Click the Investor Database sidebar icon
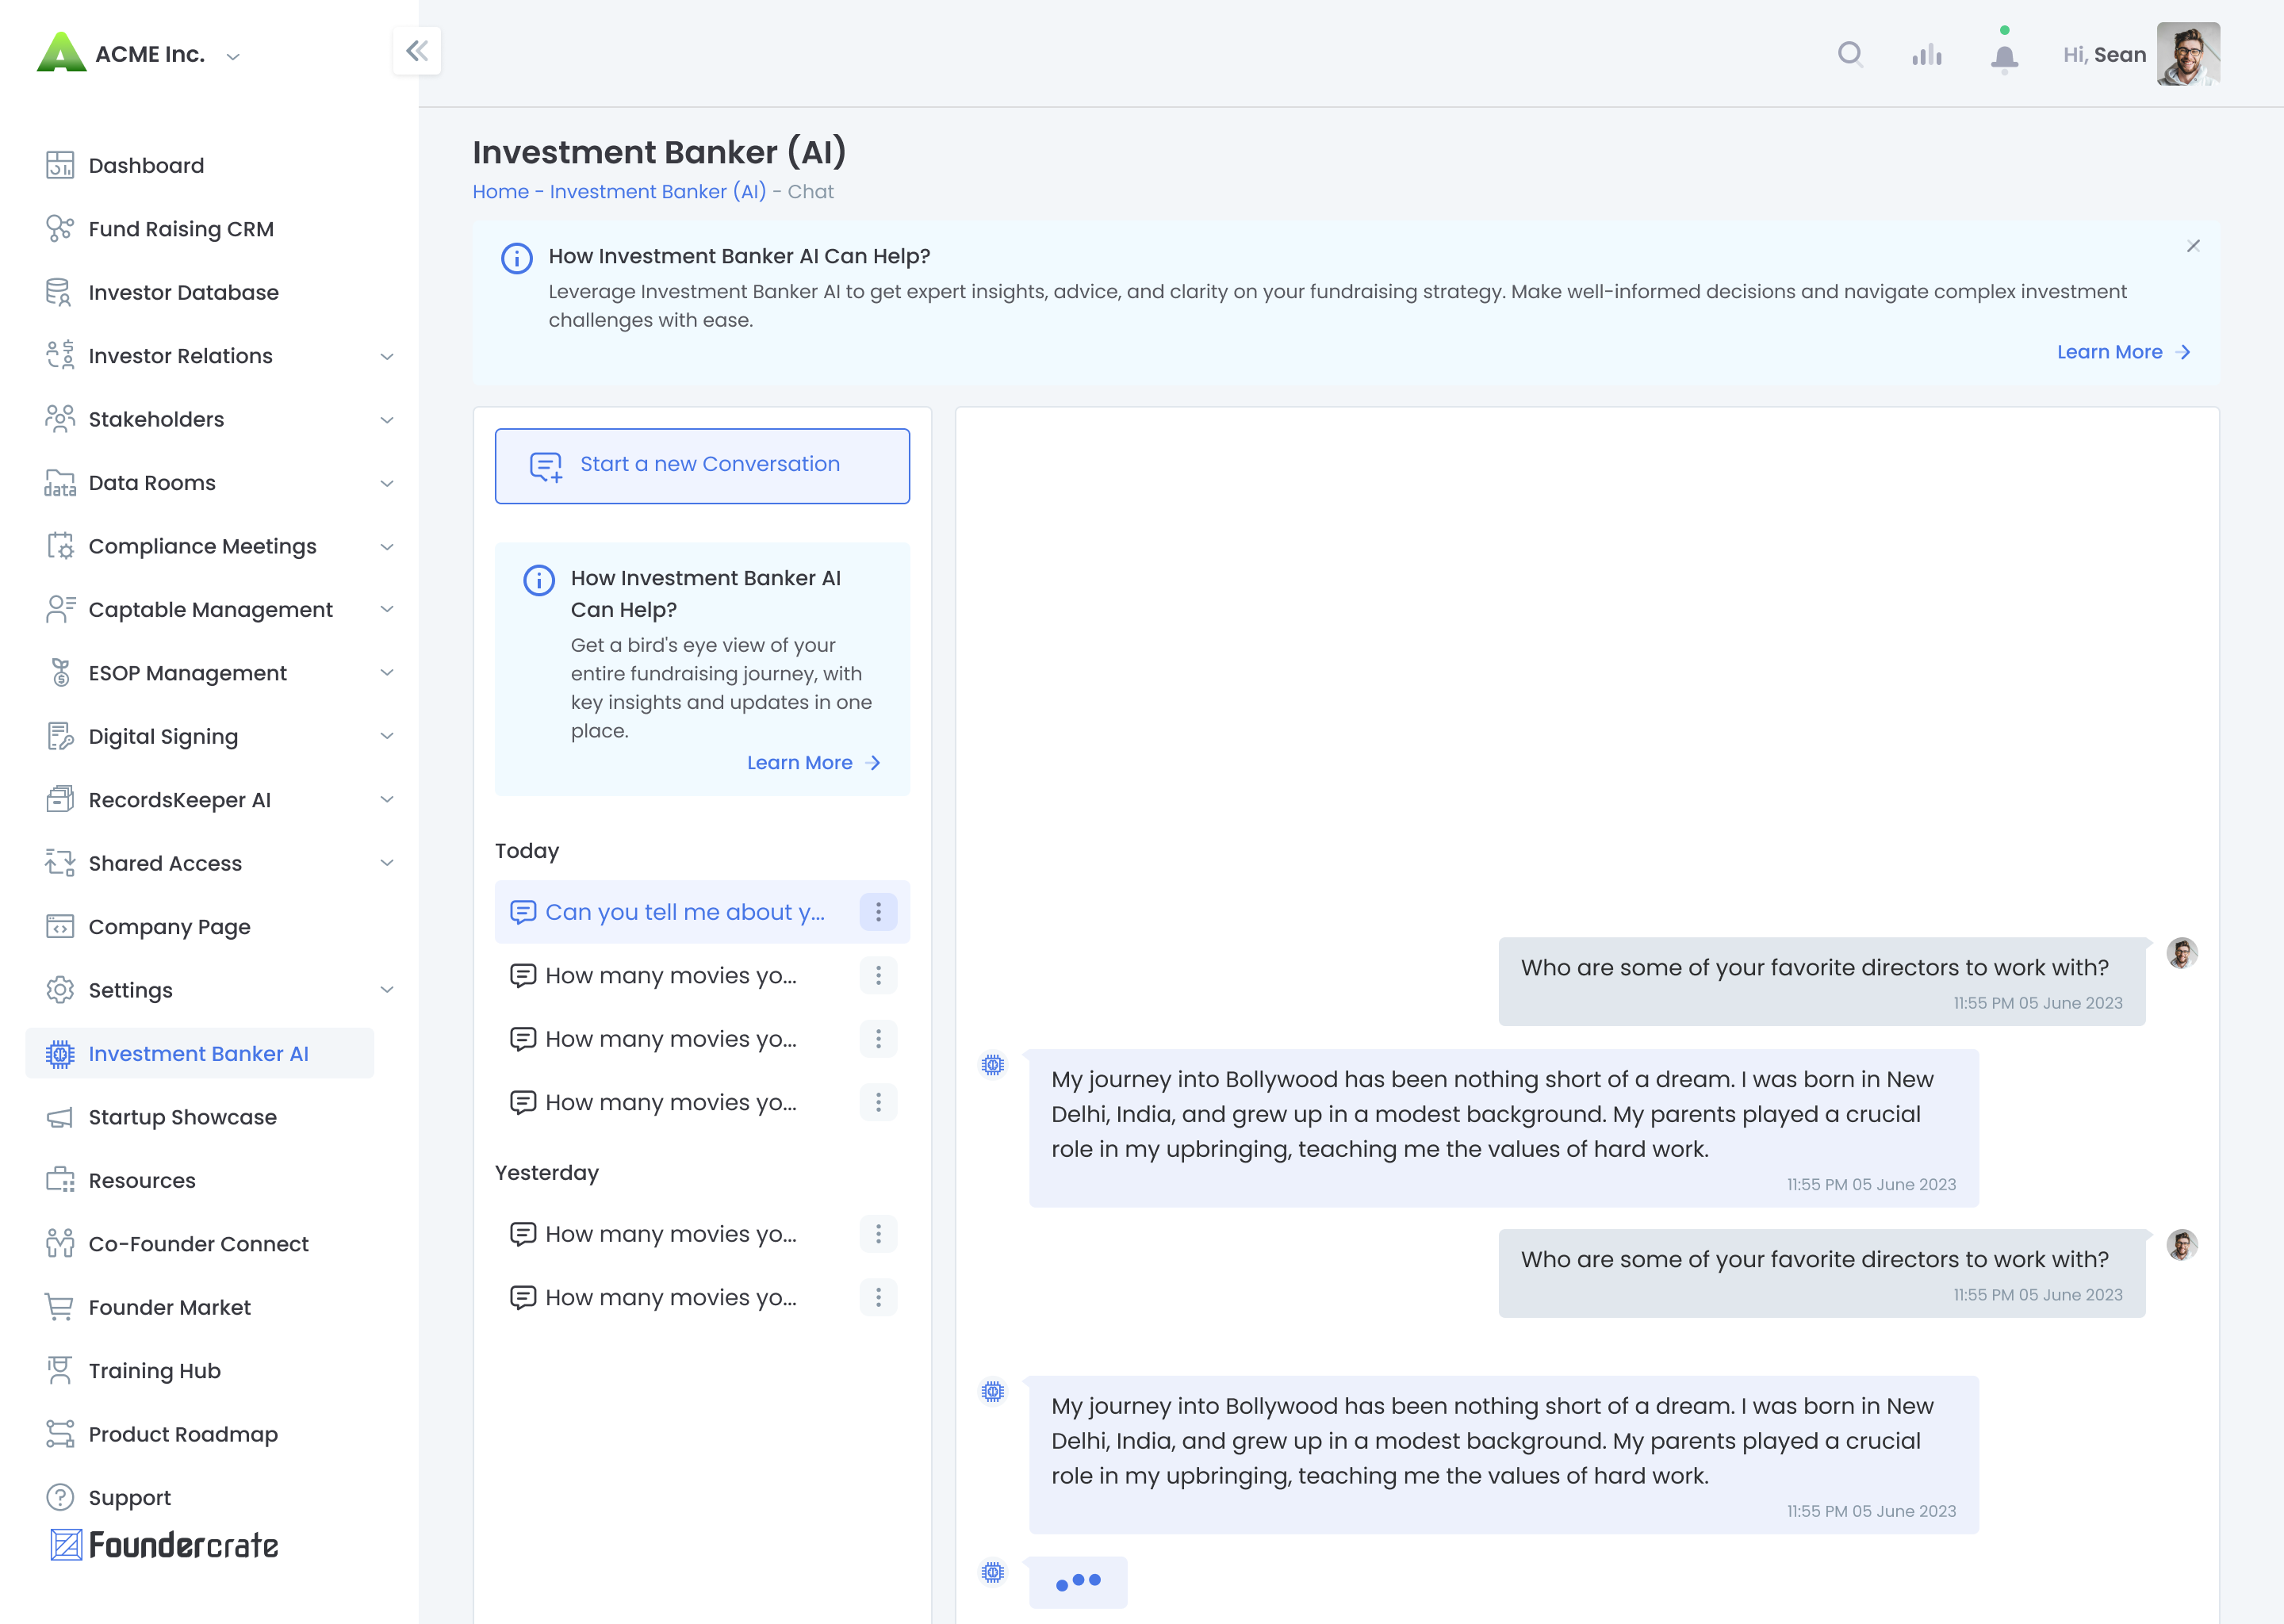 (58, 292)
